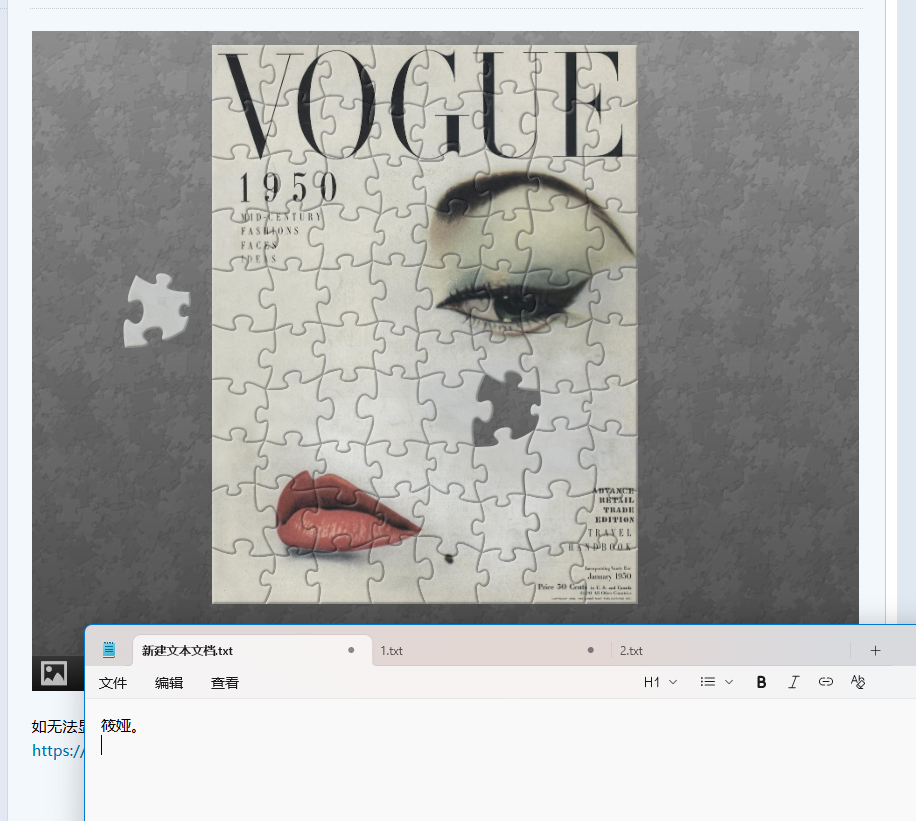Viewport: 916px width, 821px height.
Task: Open the 编辑 menu
Action: [169, 683]
